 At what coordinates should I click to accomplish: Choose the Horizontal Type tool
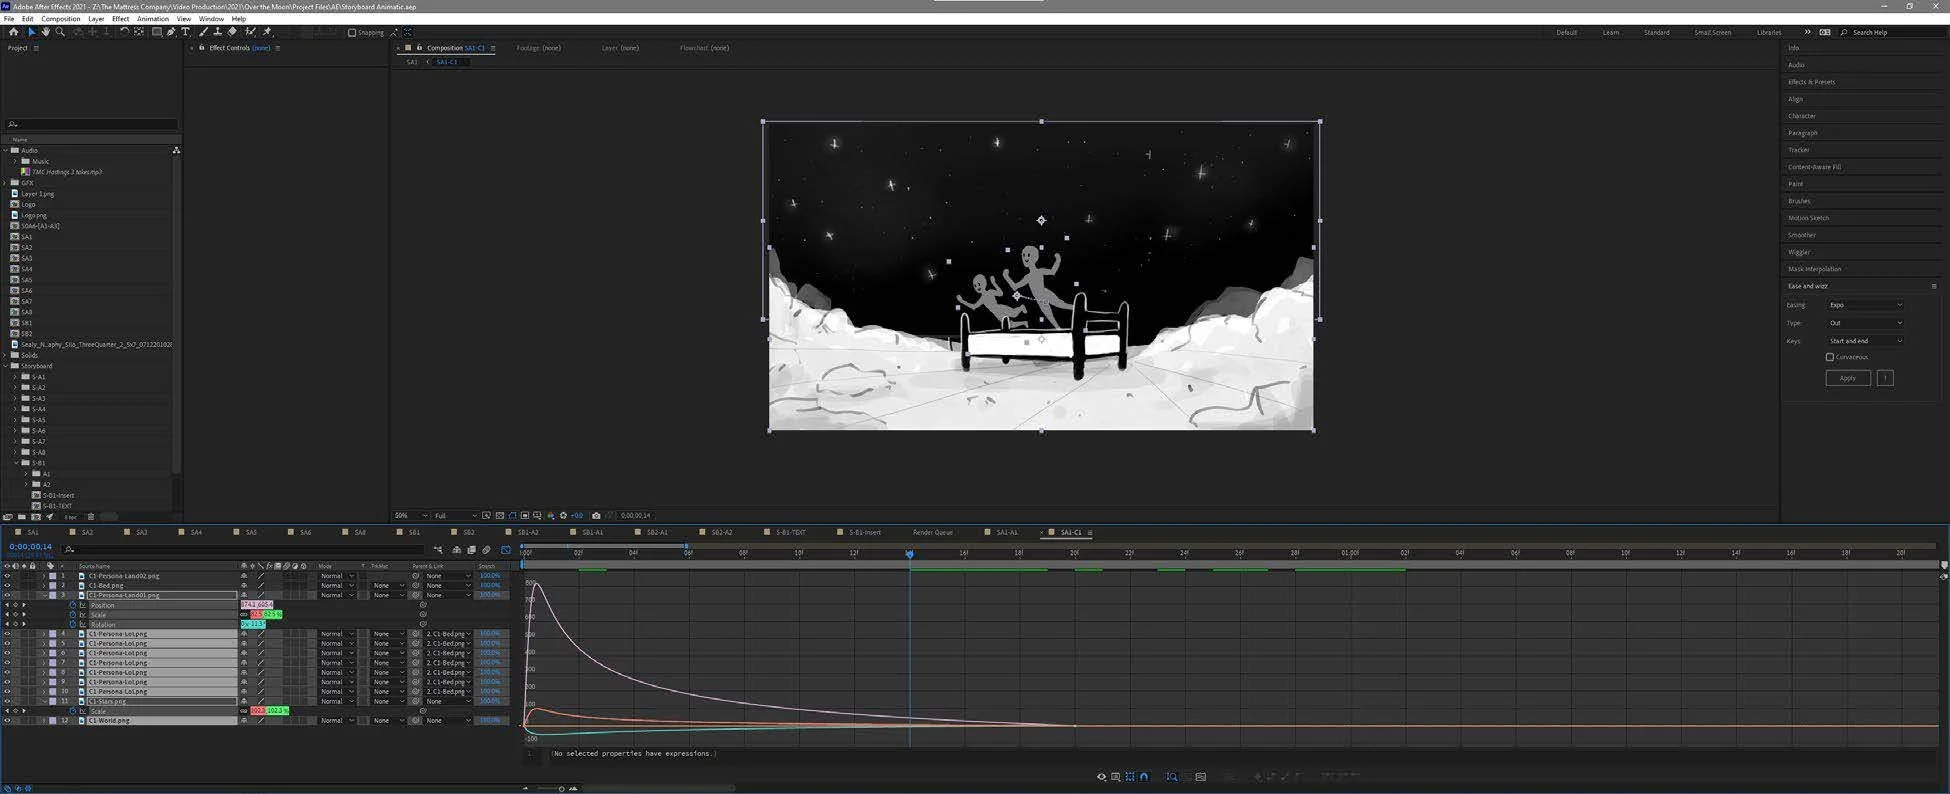[x=185, y=32]
